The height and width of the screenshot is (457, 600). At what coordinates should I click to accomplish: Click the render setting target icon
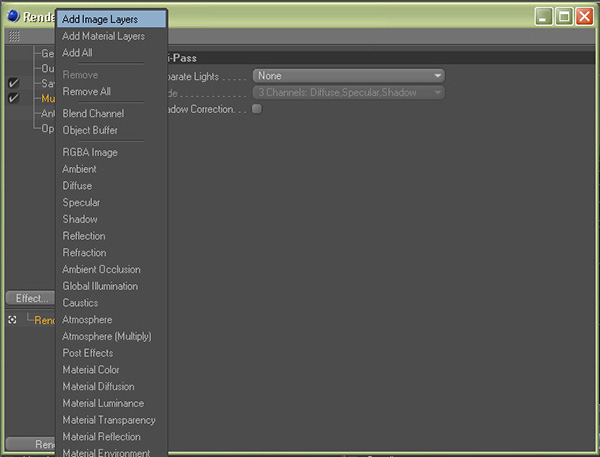click(12, 320)
